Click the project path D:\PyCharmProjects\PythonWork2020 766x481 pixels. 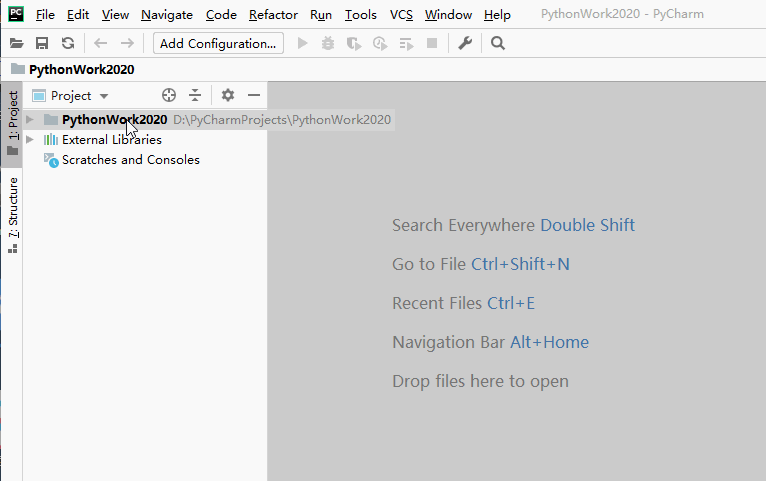click(282, 120)
